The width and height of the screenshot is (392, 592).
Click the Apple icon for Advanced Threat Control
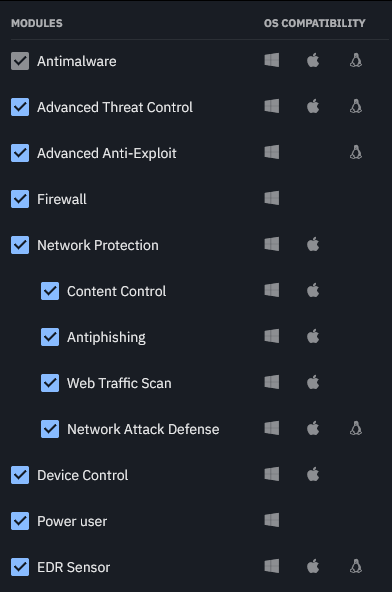(313, 106)
